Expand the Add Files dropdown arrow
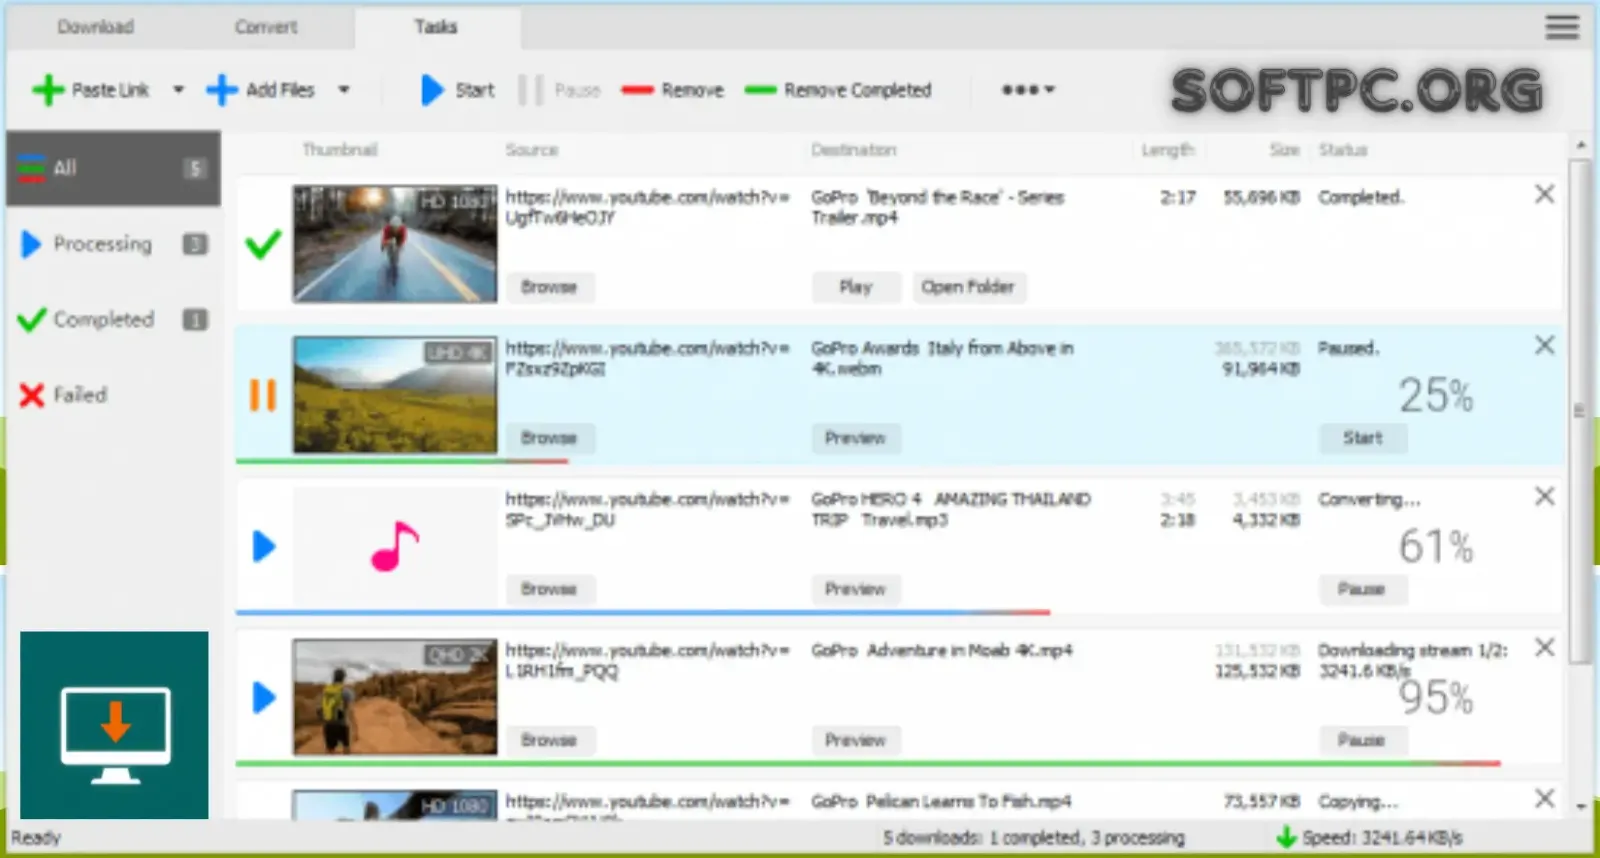 [x=344, y=90]
